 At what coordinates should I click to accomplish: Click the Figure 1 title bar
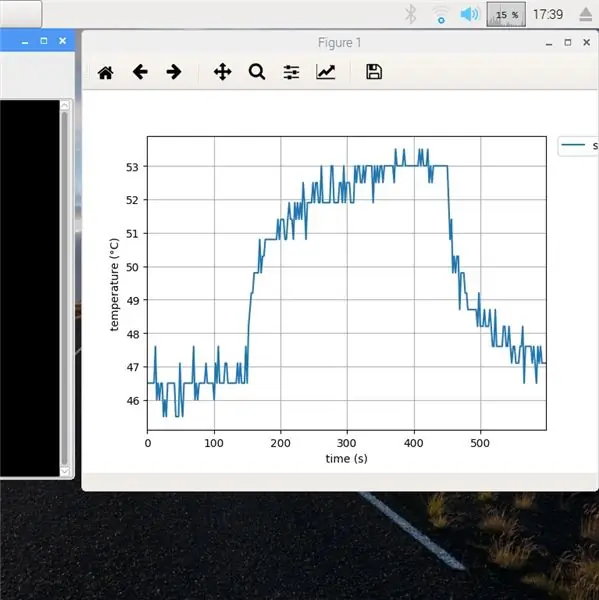[339, 42]
